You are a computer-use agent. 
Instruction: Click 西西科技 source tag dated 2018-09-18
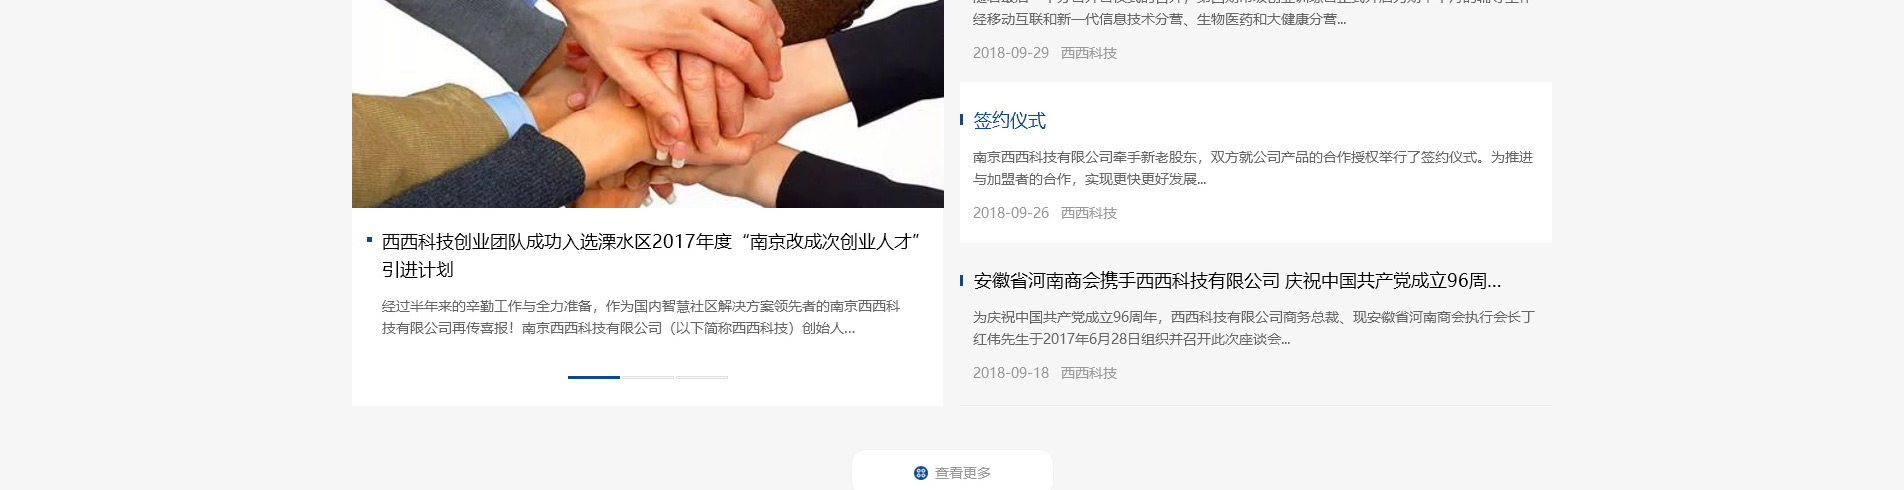pyautogui.click(x=1088, y=373)
